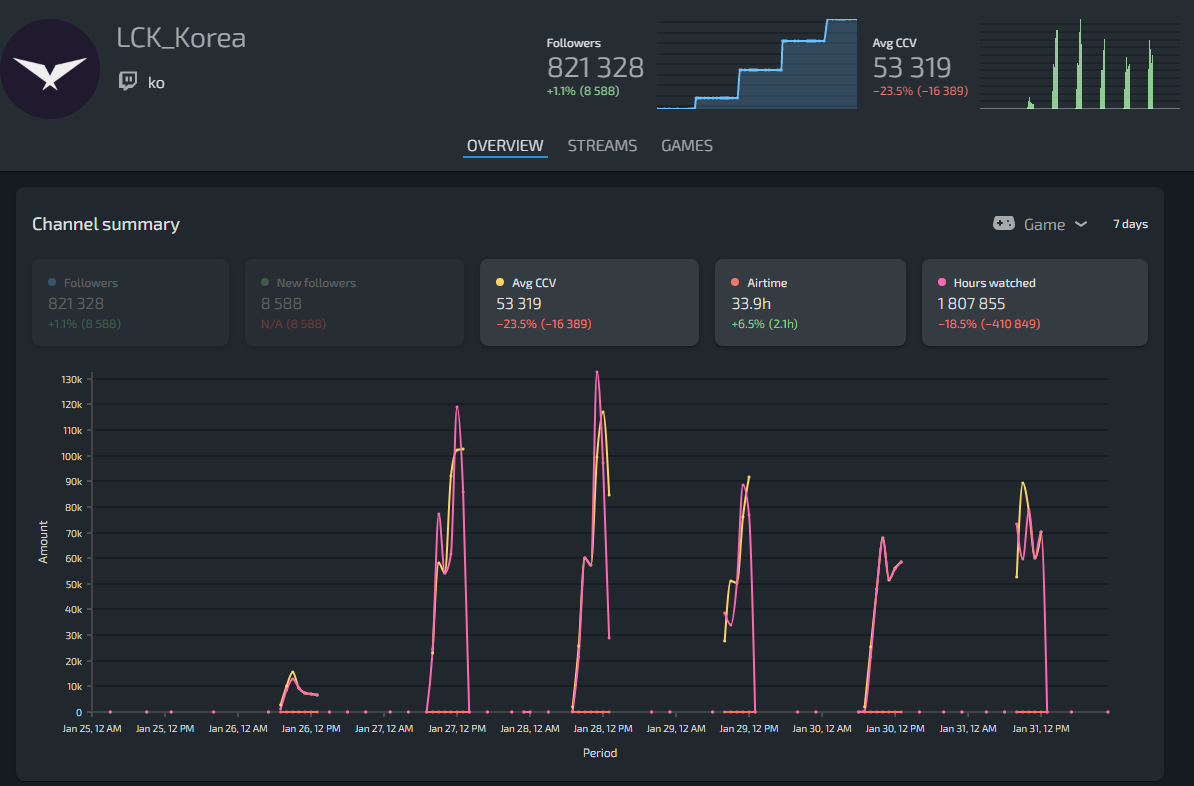
Task: Open the 7 days period selector
Action: tap(1130, 224)
